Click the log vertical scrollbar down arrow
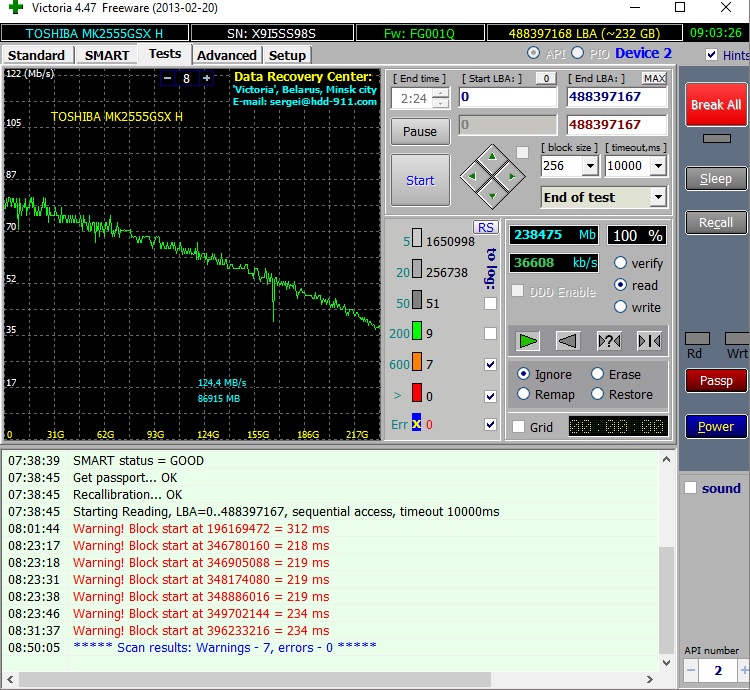The height and width of the screenshot is (690, 750). [x=666, y=662]
